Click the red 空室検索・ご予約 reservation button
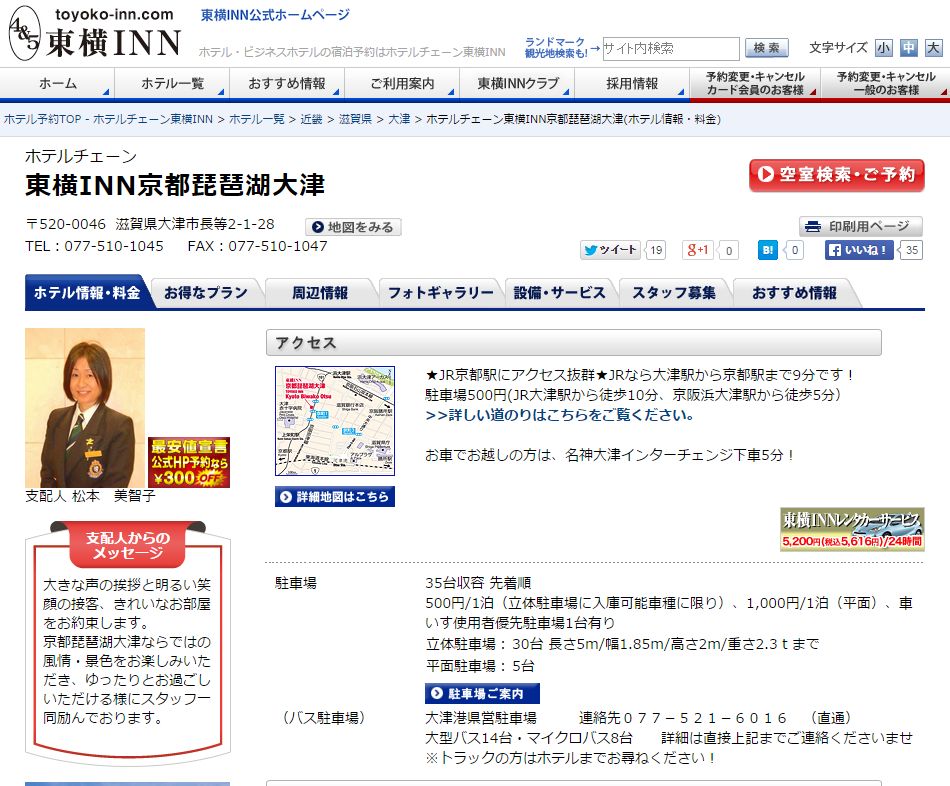Screen dimensions: 950x786 point(837,175)
